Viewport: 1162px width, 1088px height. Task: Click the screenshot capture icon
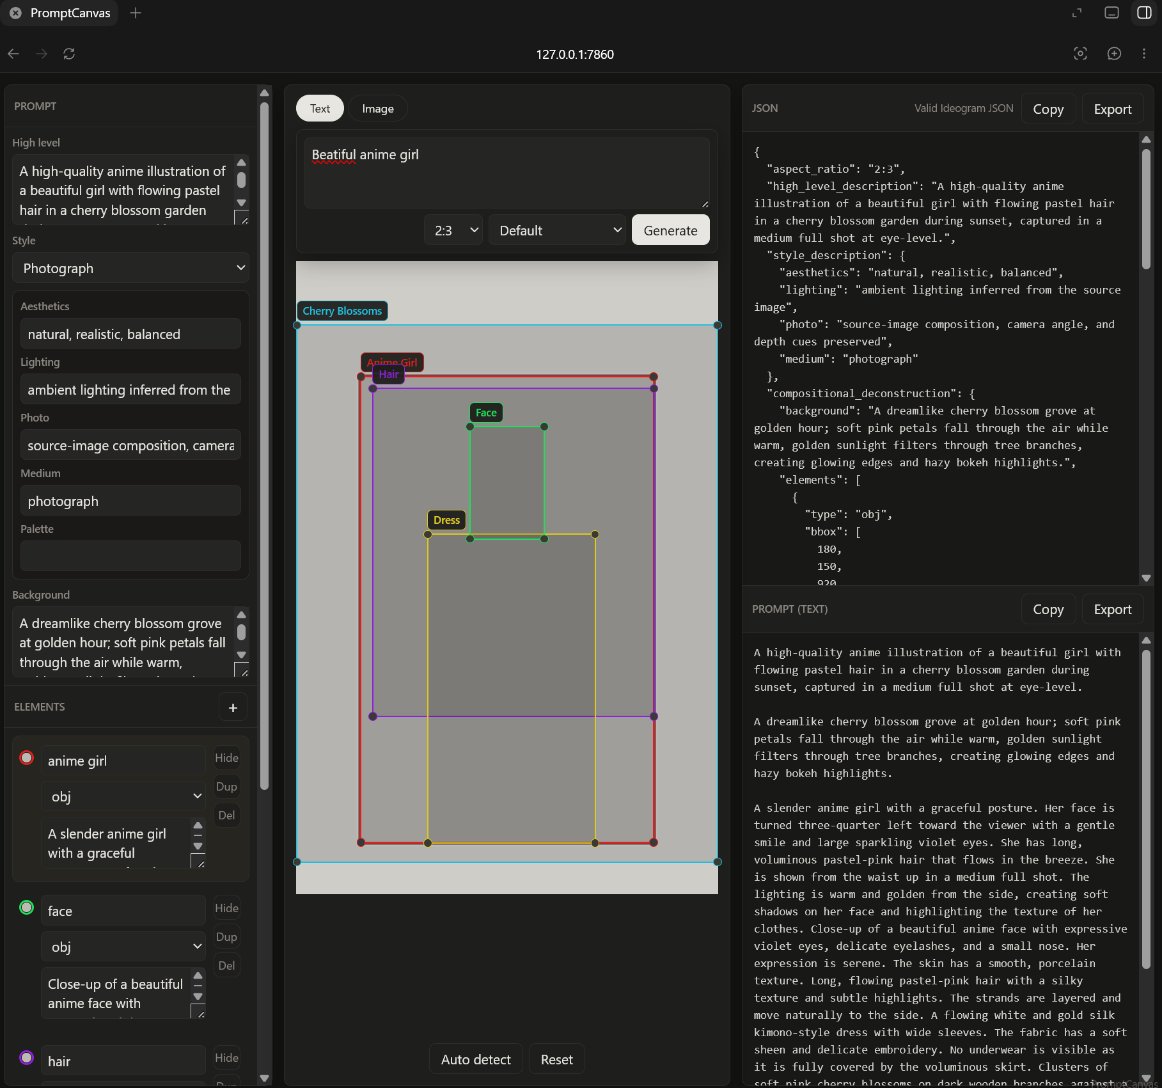coord(1080,53)
